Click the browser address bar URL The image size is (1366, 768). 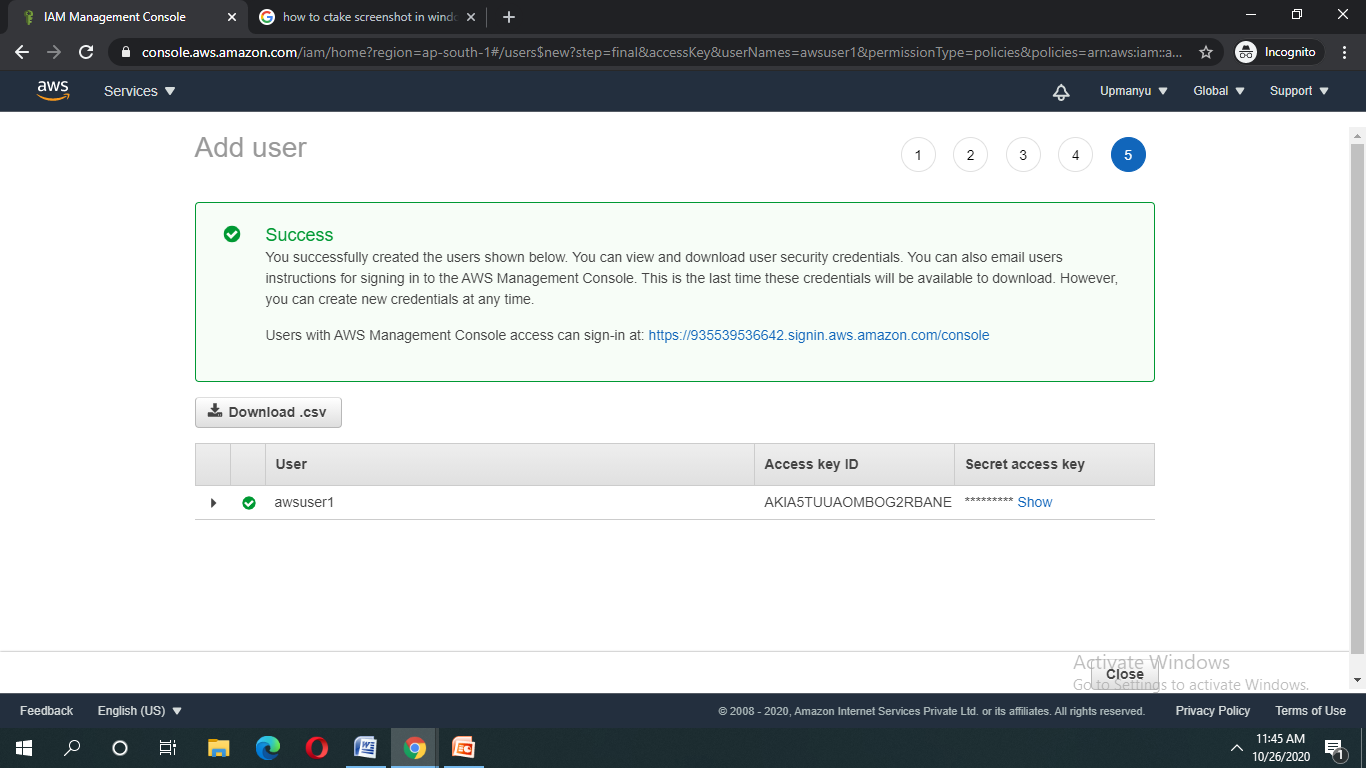(x=662, y=52)
